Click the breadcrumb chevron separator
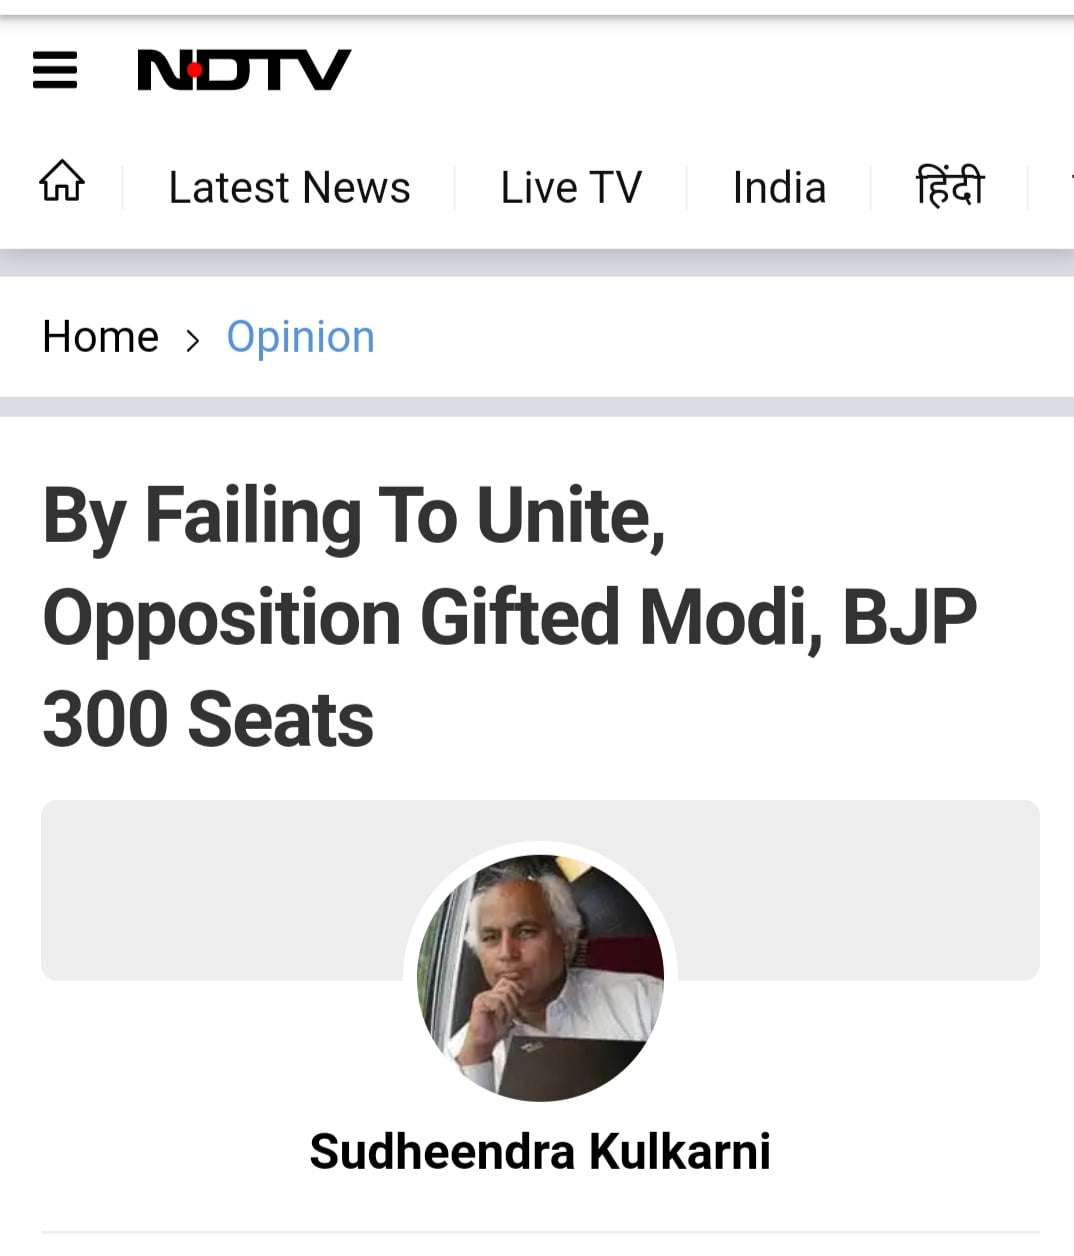1074x1256 pixels. pos(193,340)
